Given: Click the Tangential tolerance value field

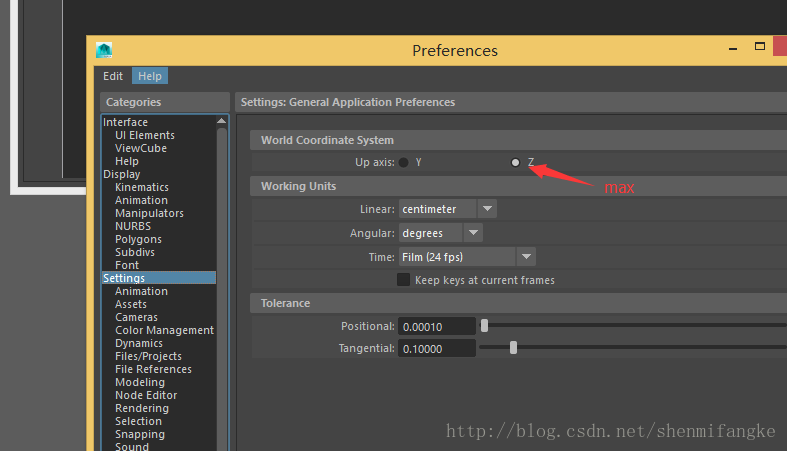Looking at the screenshot, I should pos(437,349).
